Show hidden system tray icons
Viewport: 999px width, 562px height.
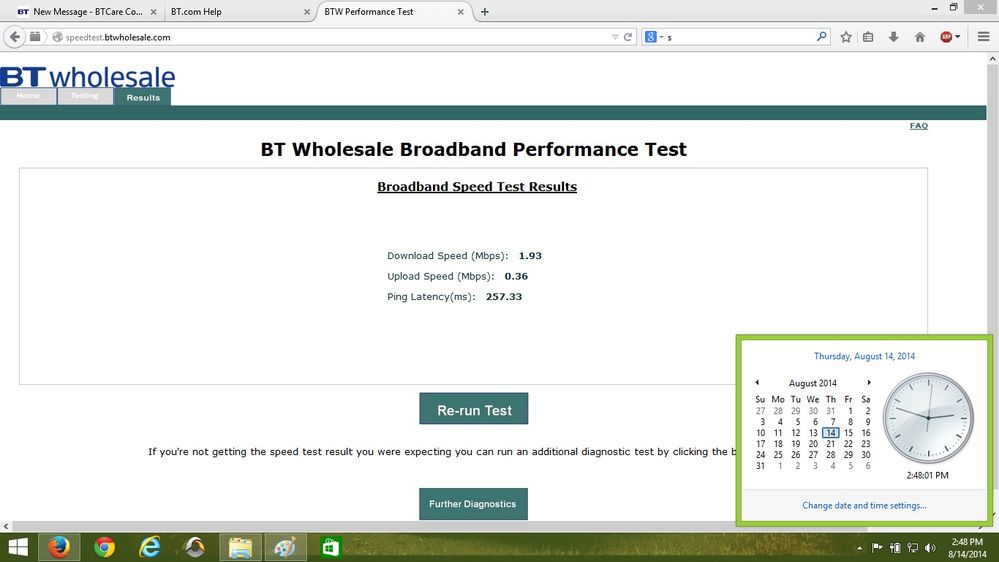pyautogui.click(x=859, y=548)
